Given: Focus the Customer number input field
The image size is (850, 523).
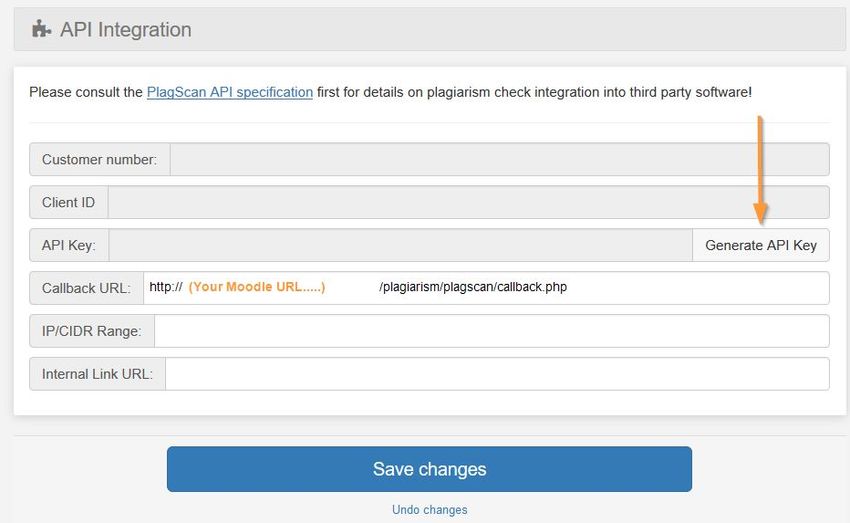Looking at the screenshot, I should 499,159.
